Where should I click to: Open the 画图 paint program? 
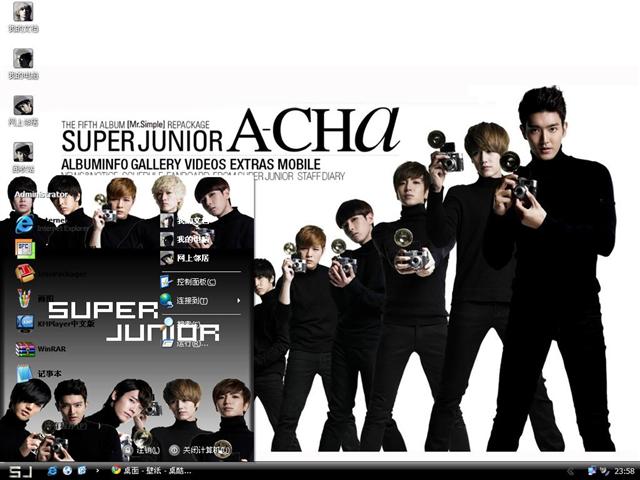pos(36,298)
